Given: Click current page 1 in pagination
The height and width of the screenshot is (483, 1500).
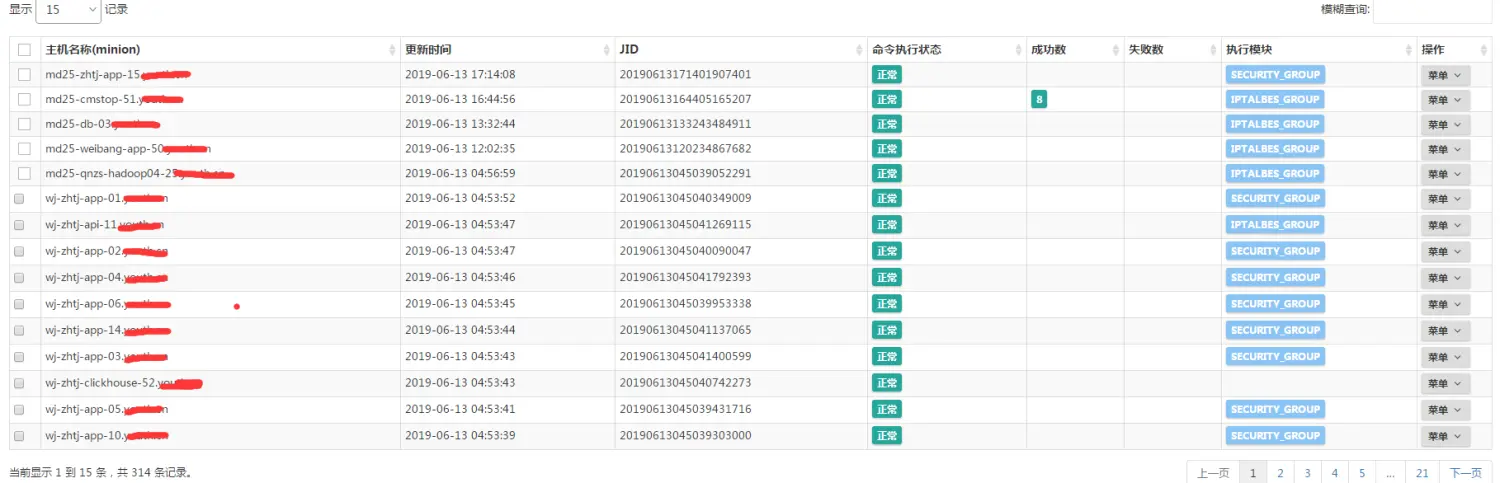Looking at the screenshot, I should tap(1253, 473).
